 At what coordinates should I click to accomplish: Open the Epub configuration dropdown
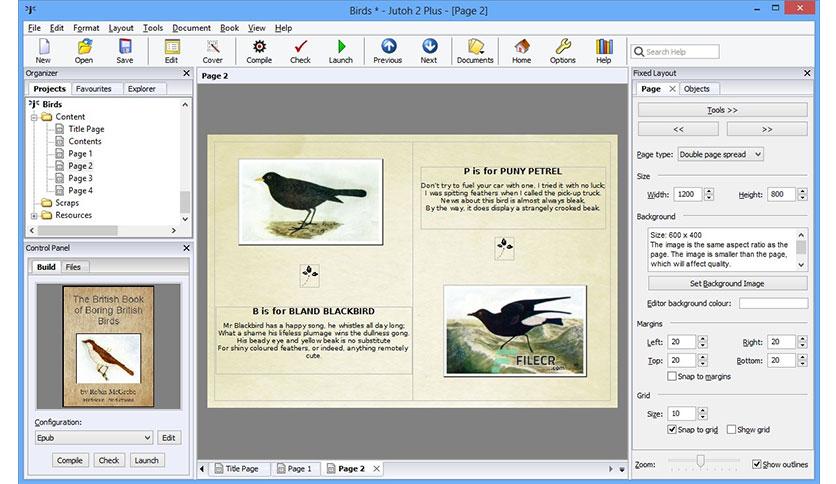[94, 438]
